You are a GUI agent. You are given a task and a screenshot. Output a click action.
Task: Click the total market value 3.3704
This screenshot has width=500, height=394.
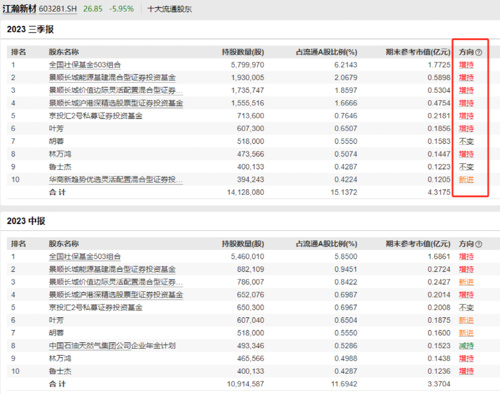(439, 384)
